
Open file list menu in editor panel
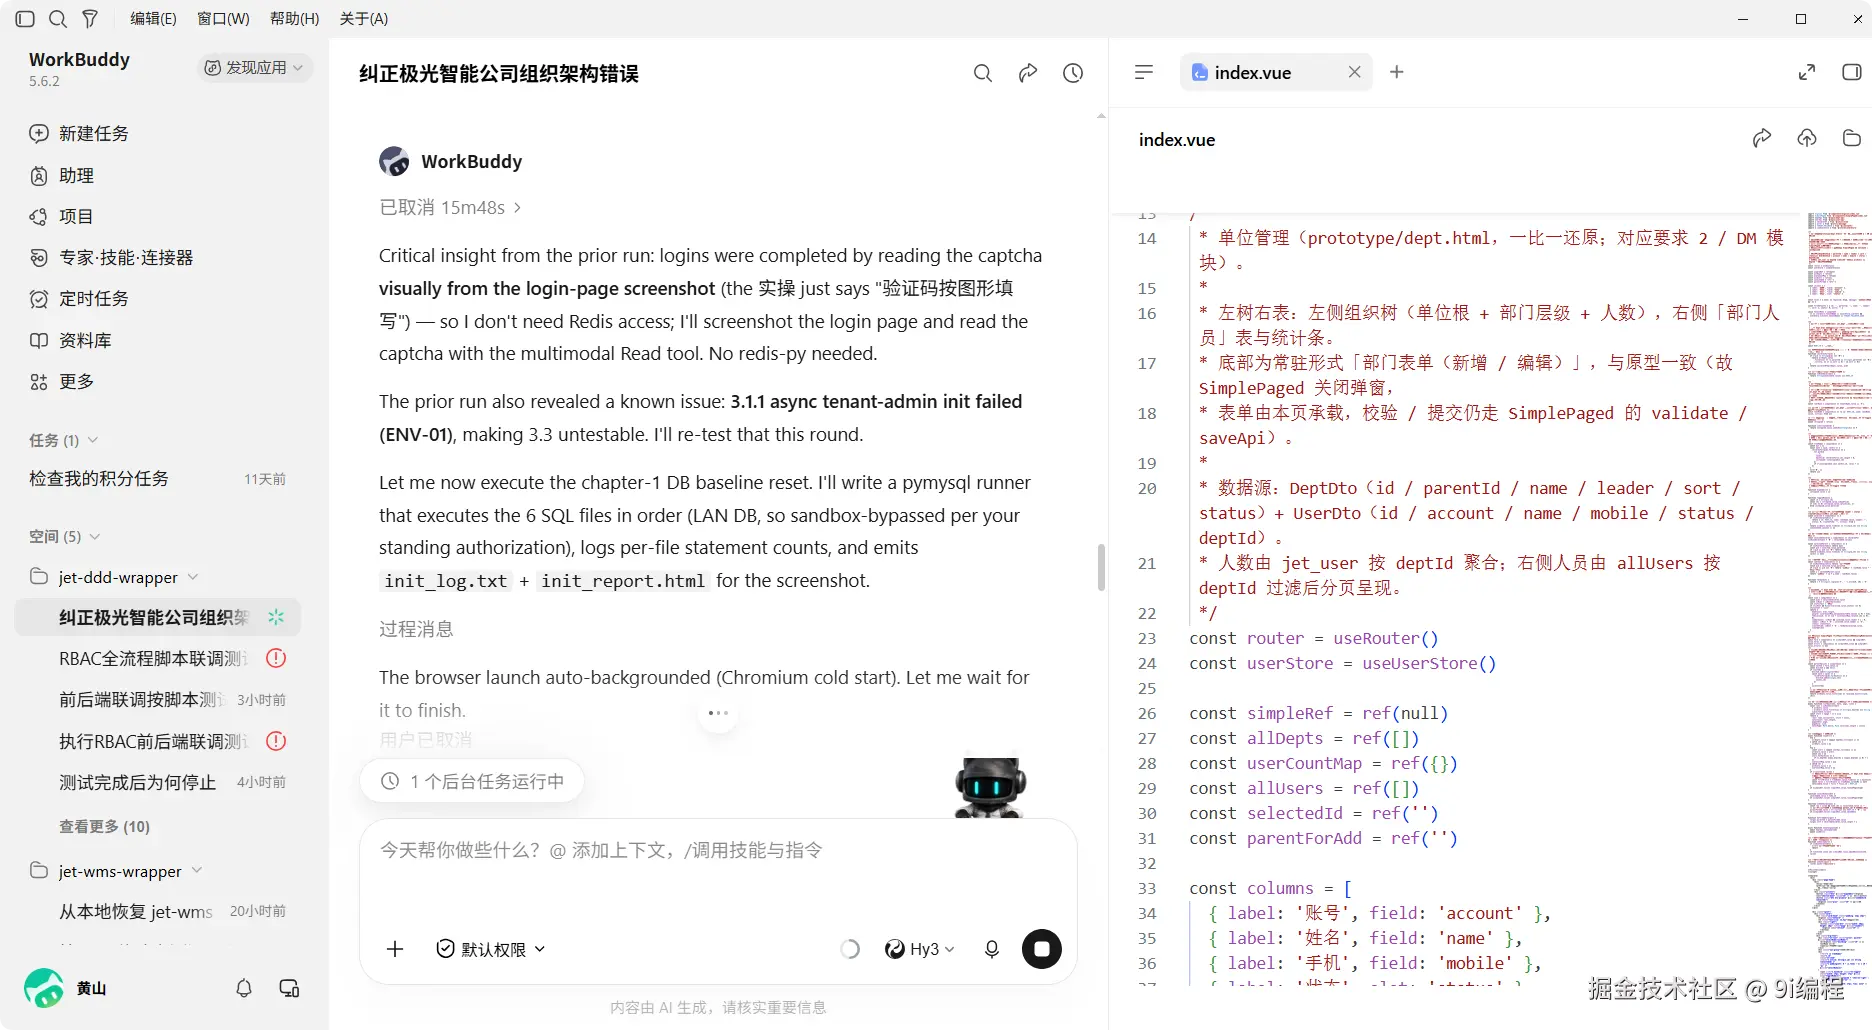(x=1144, y=72)
